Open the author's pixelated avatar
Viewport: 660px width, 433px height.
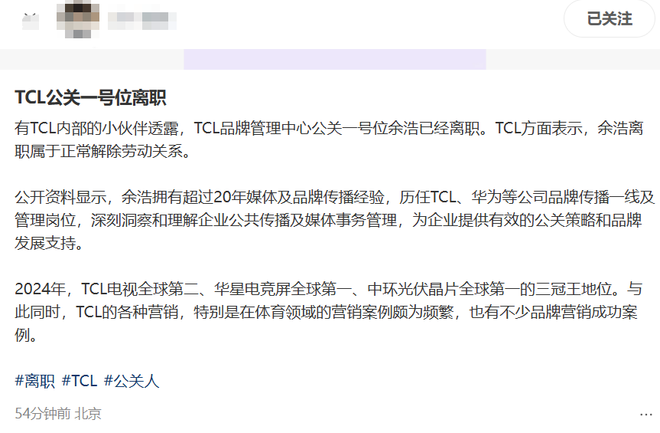(x=78, y=19)
